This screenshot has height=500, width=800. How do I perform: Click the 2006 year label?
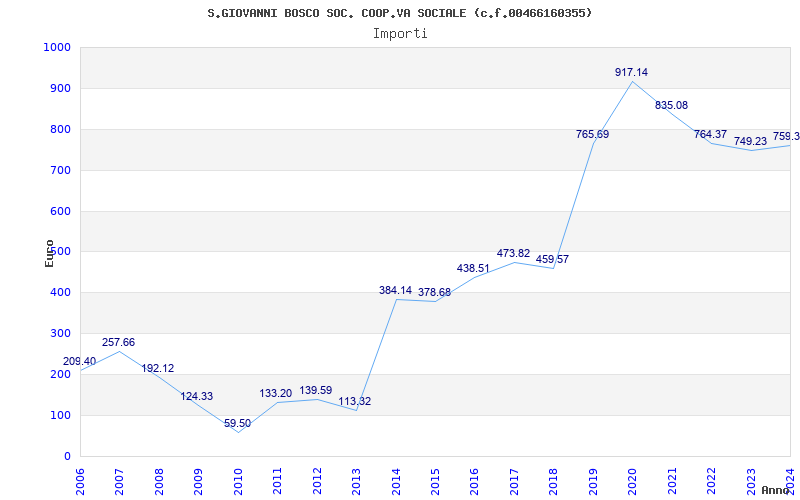80,481
